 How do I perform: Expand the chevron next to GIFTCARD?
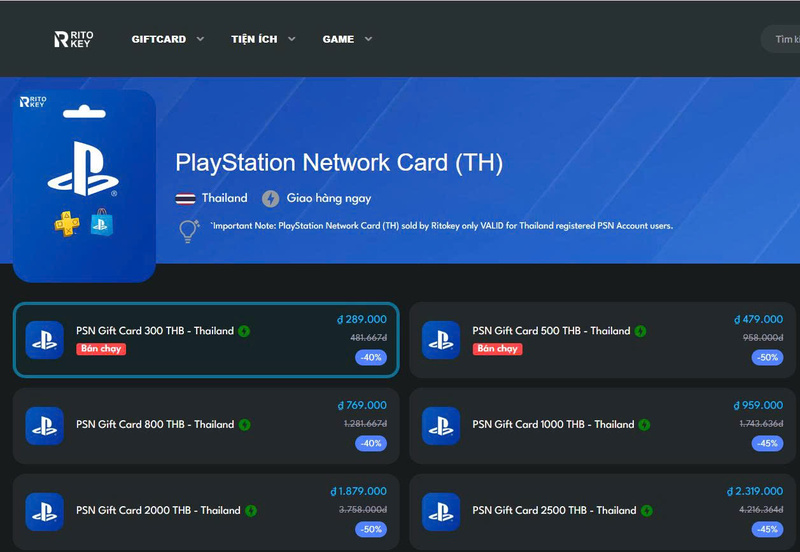coord(201,39)
